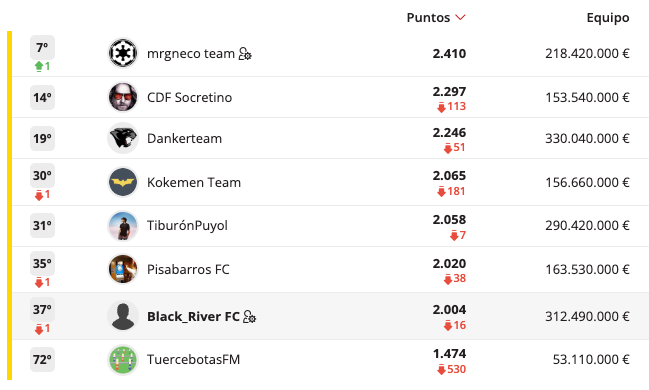Open the settings icon next to Black_River FC
The width and height of the screenshot is (649, 390).
[x=250, y=317]
